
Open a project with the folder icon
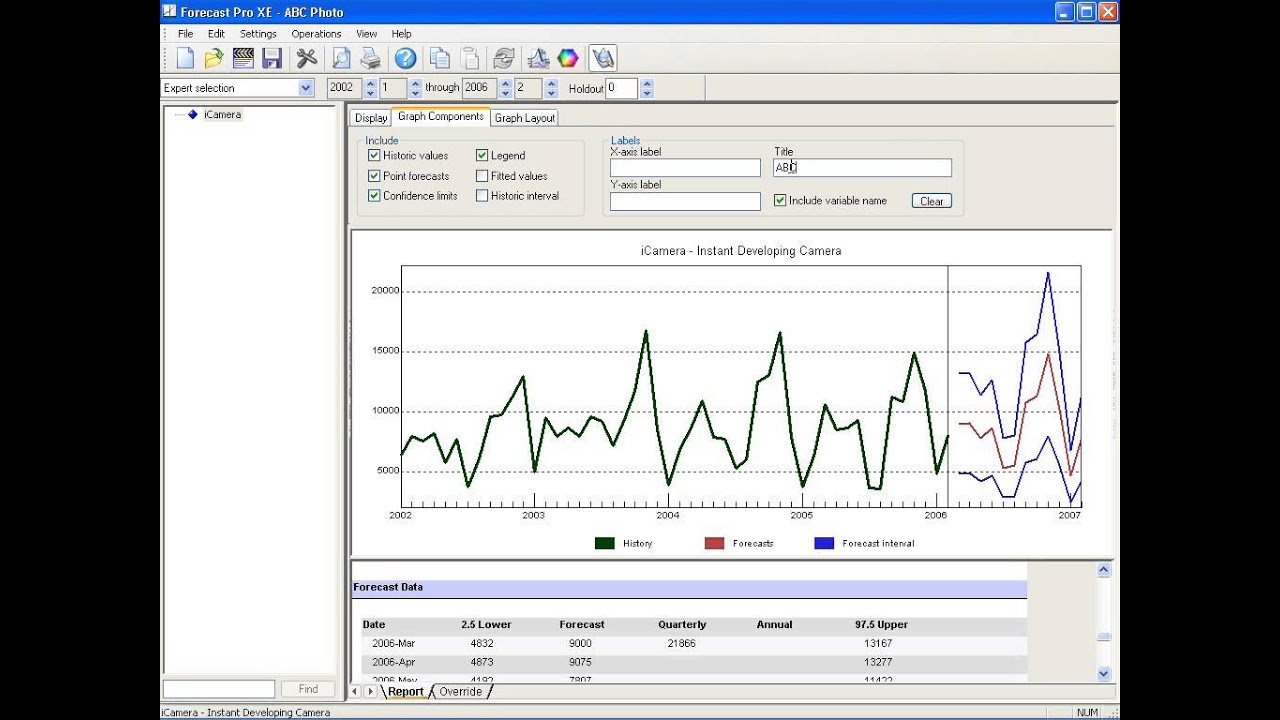pyautogui.click(x=214, y=58)
